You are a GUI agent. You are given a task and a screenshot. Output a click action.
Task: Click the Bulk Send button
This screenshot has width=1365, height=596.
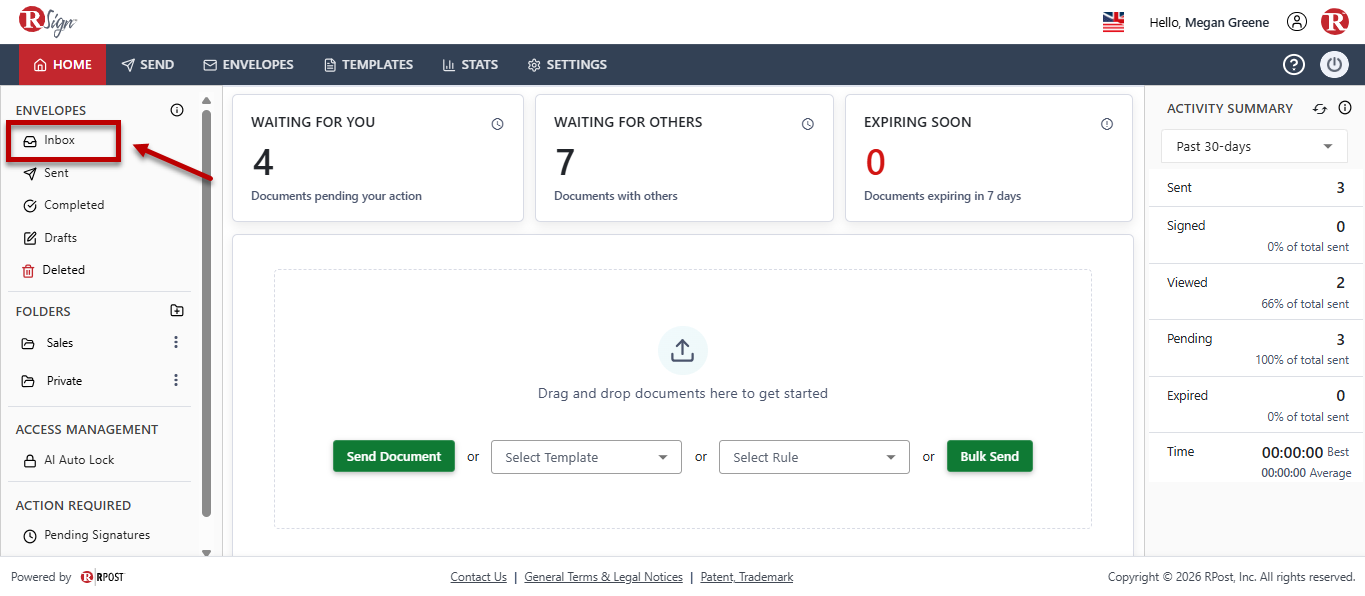[990, 456]
